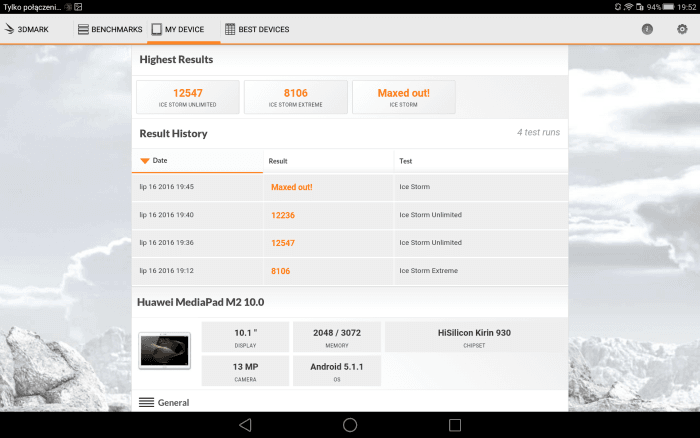Select the 8106 result in history
This screenshot has height=438, width=700.
(280, 271)
